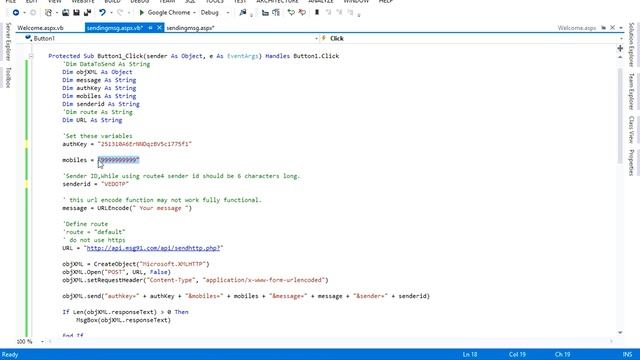Click the Undo arrow icon

coord(102,13)
